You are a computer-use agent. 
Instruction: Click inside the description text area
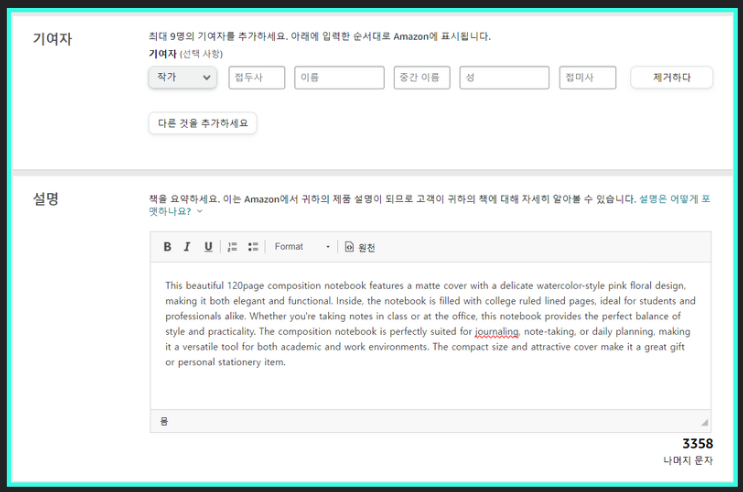point(430,336)
